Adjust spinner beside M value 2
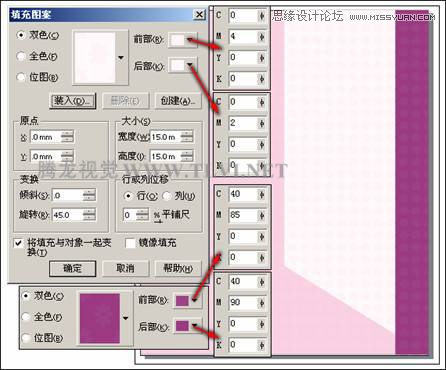446x370 pixels. pyautogui.click(x=262, y=123)
